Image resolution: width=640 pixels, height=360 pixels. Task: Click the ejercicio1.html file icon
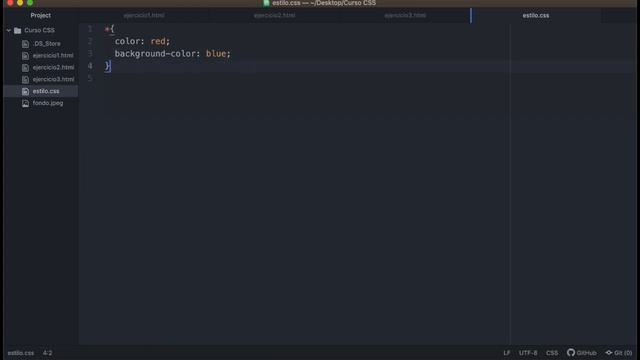25,56
